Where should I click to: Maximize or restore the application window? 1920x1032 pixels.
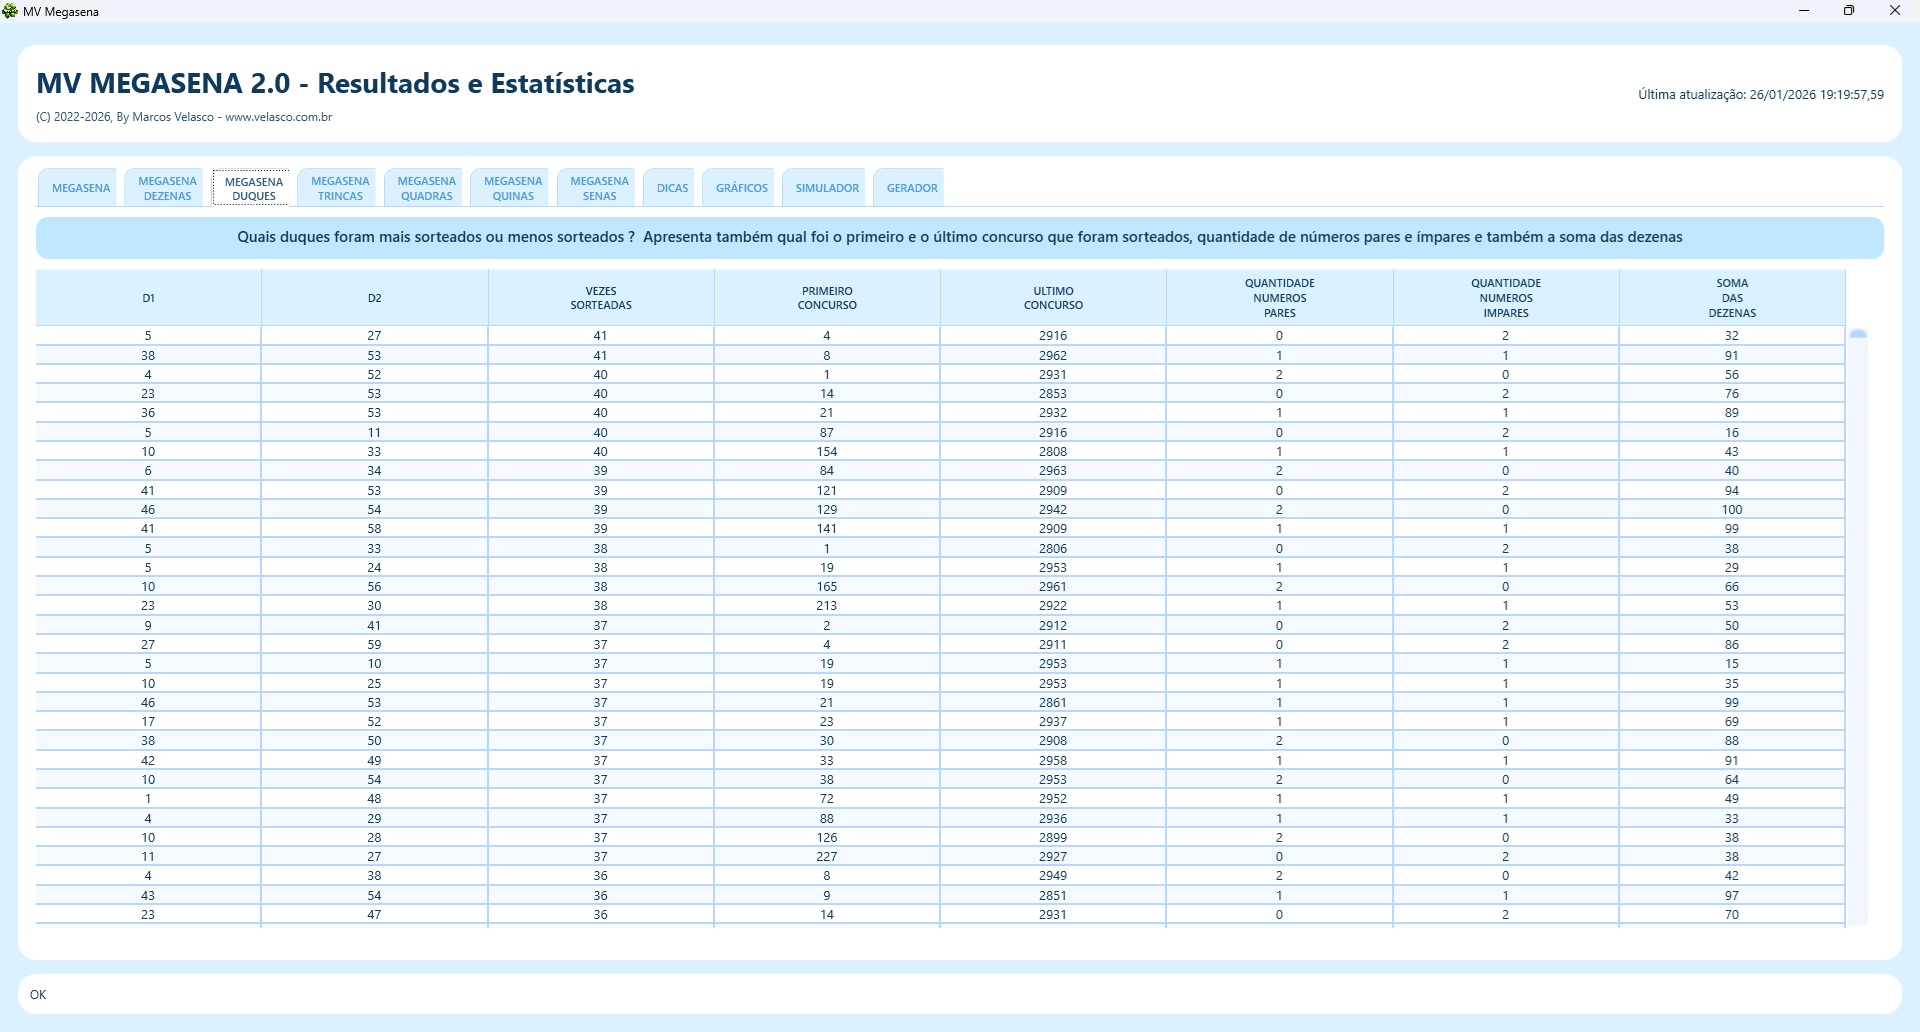(1849, 11)
